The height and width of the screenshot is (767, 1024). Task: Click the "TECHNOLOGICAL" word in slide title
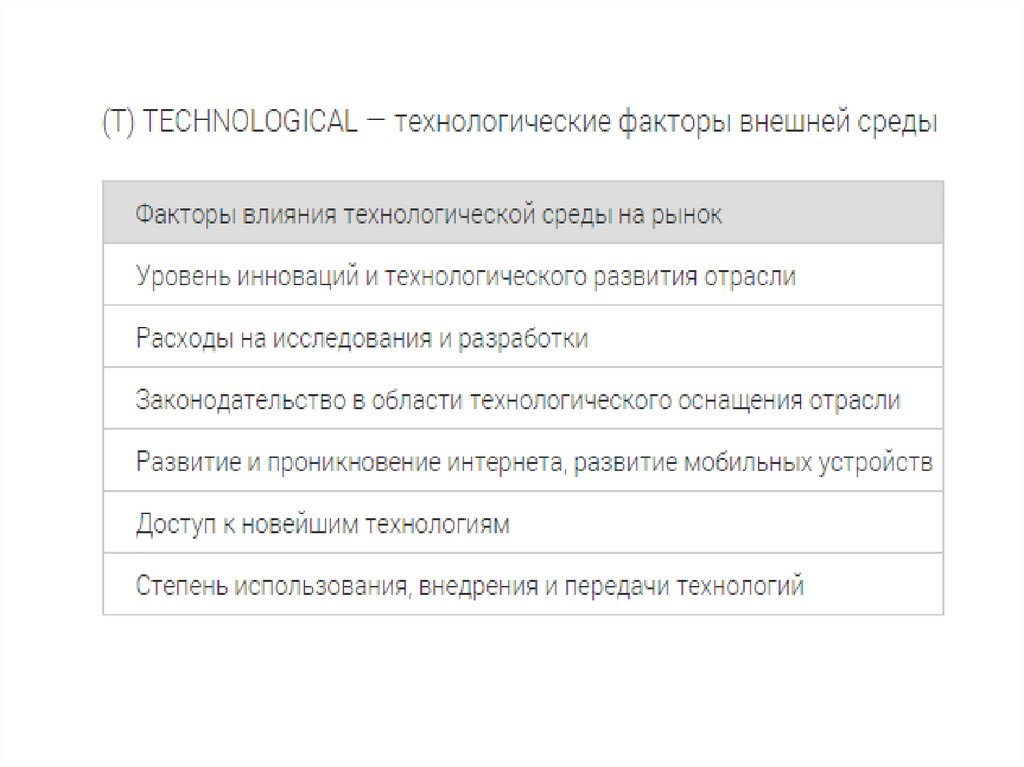(x=250, y=122)
